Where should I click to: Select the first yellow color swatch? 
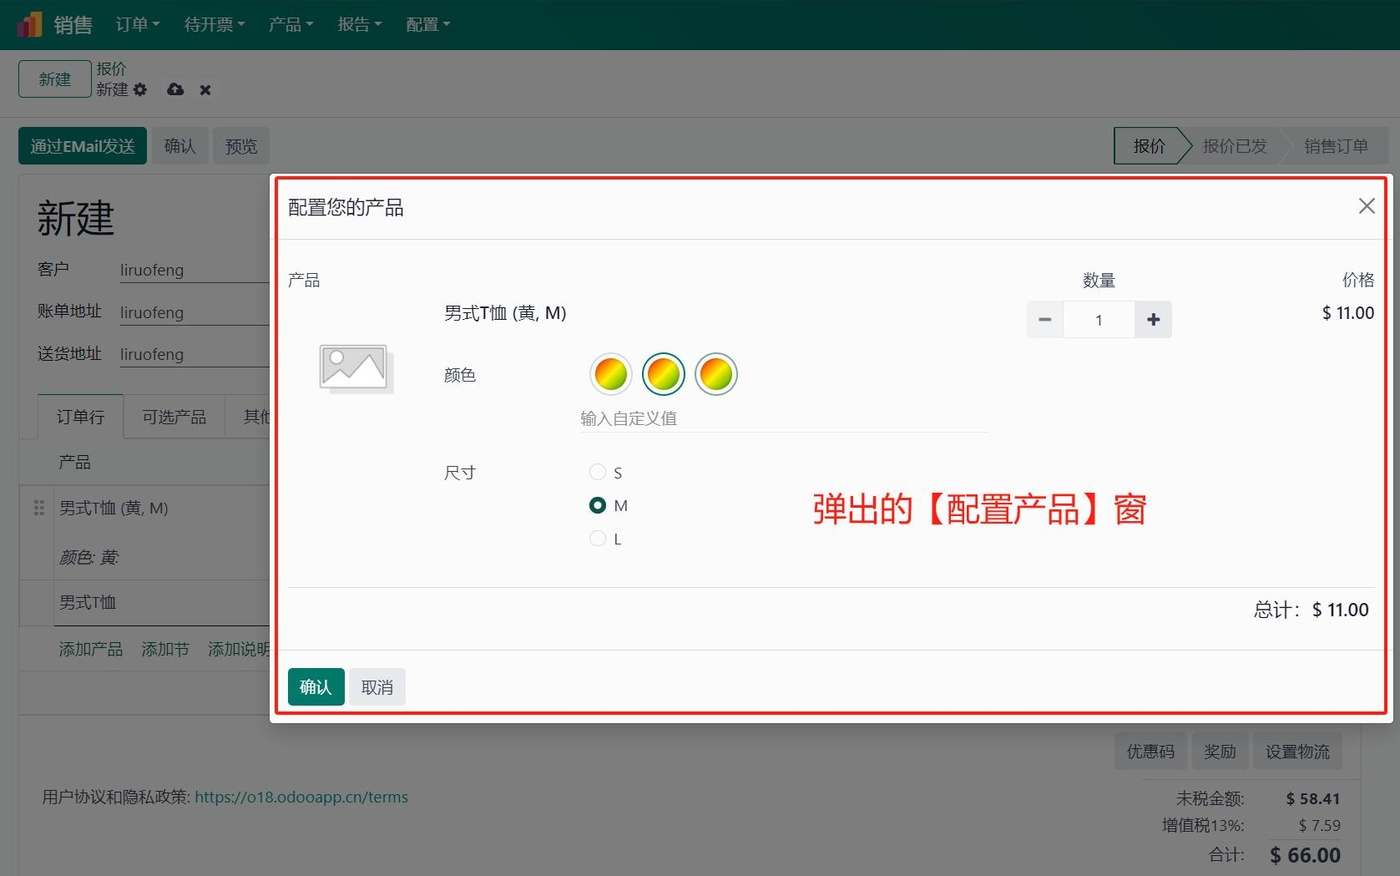(x=610, y=373)
